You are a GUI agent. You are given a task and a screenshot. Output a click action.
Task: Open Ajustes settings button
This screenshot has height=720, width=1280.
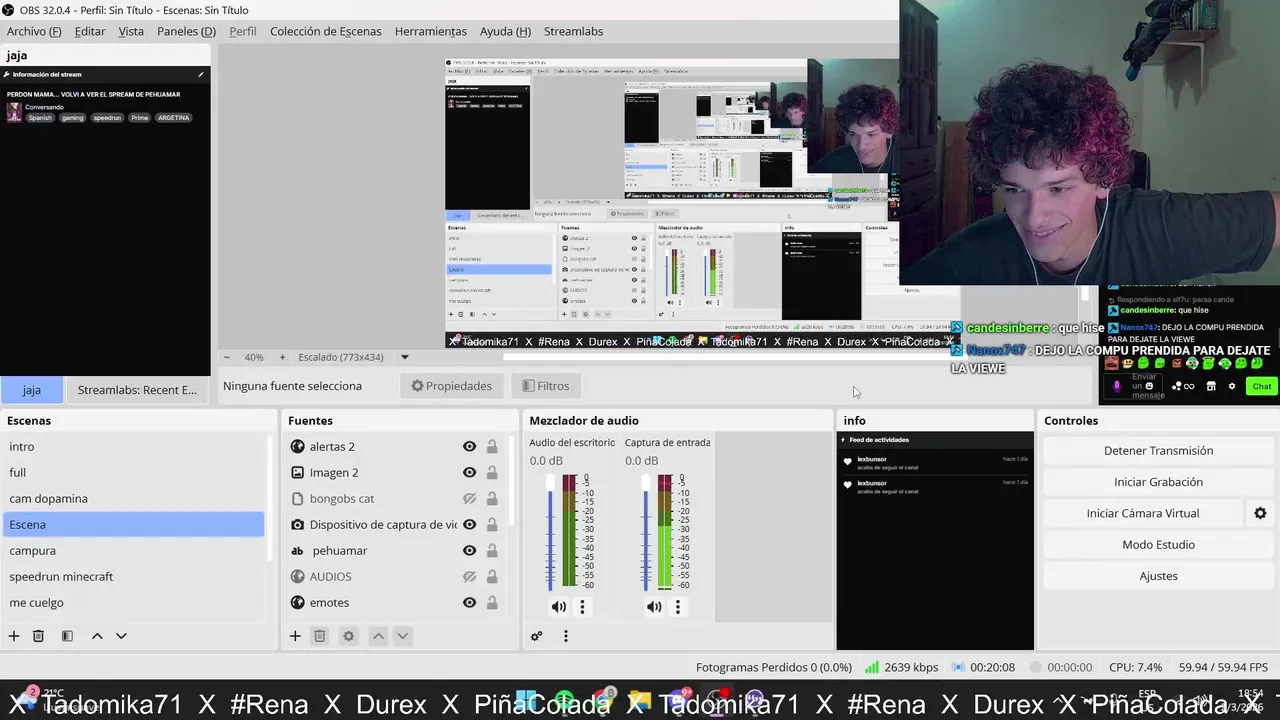pyautogui.click(x=1158, y=576)
